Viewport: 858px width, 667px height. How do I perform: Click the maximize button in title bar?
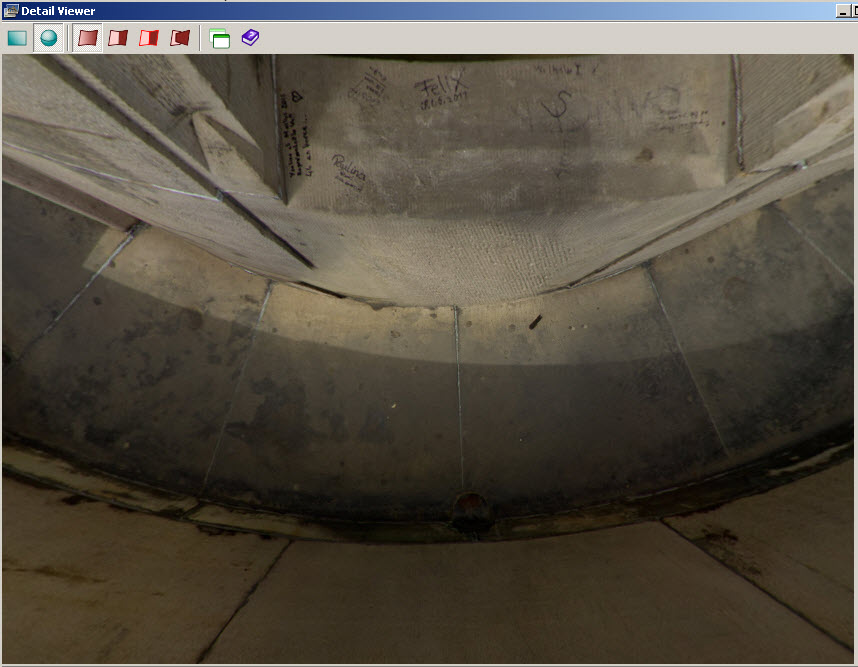coord(854,10)
